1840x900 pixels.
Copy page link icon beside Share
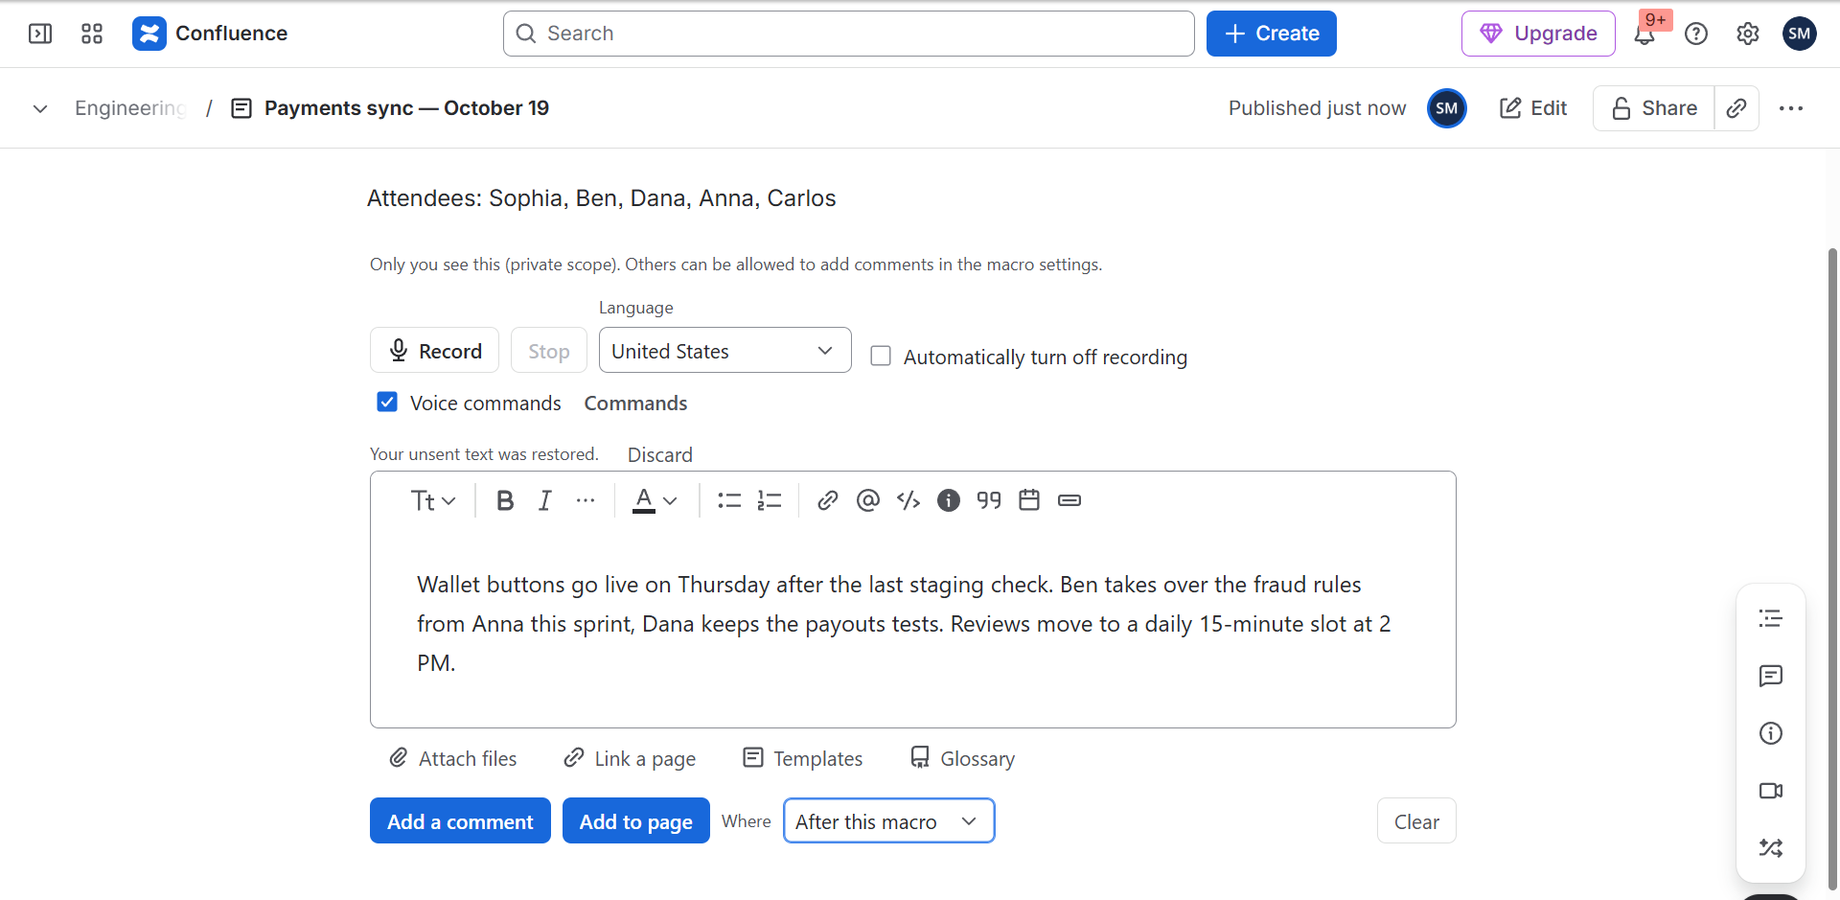[1737, 108]
